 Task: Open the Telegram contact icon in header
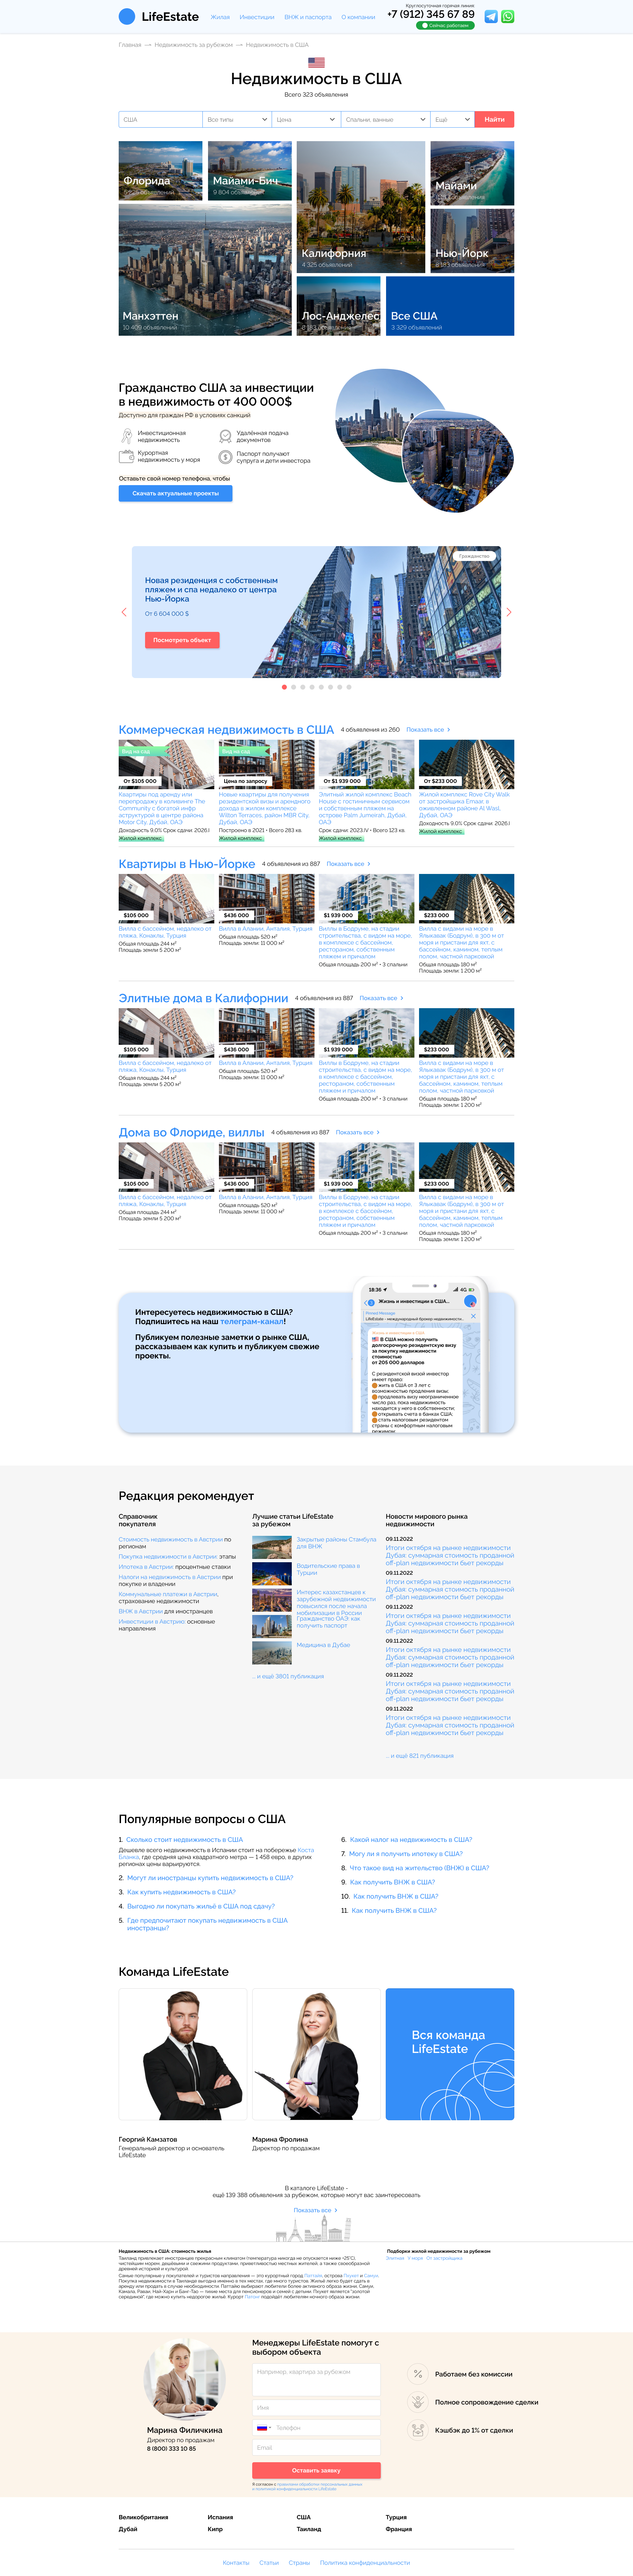491,16
